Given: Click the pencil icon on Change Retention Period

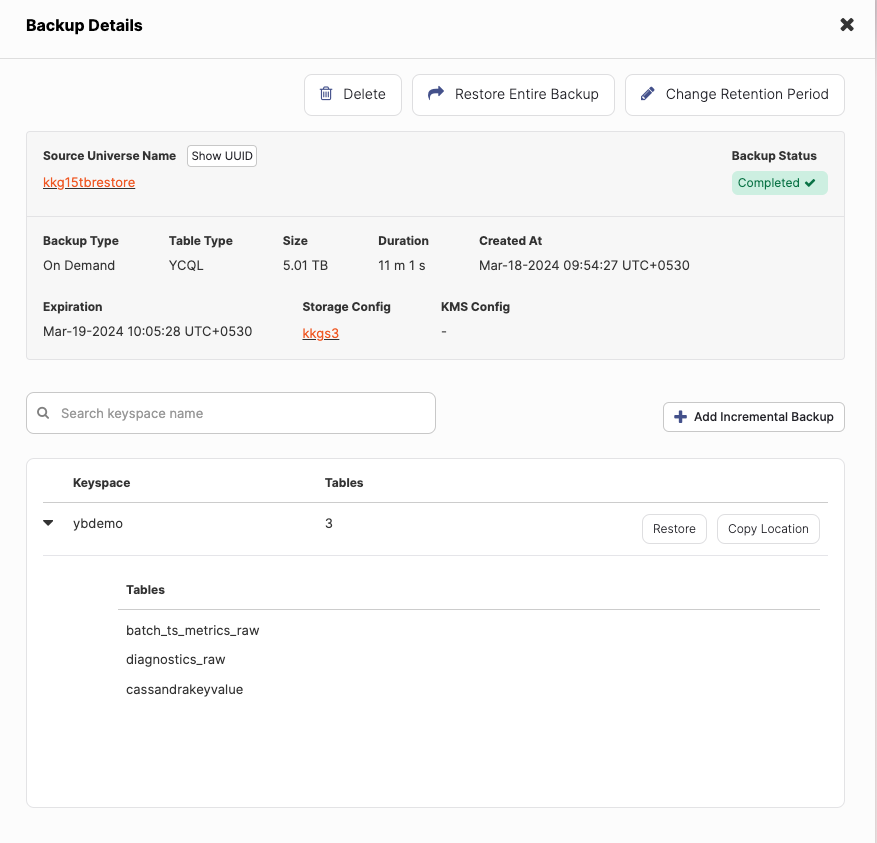Looking at the screenshot, I should pyautogui.click(x=647, y=94).
